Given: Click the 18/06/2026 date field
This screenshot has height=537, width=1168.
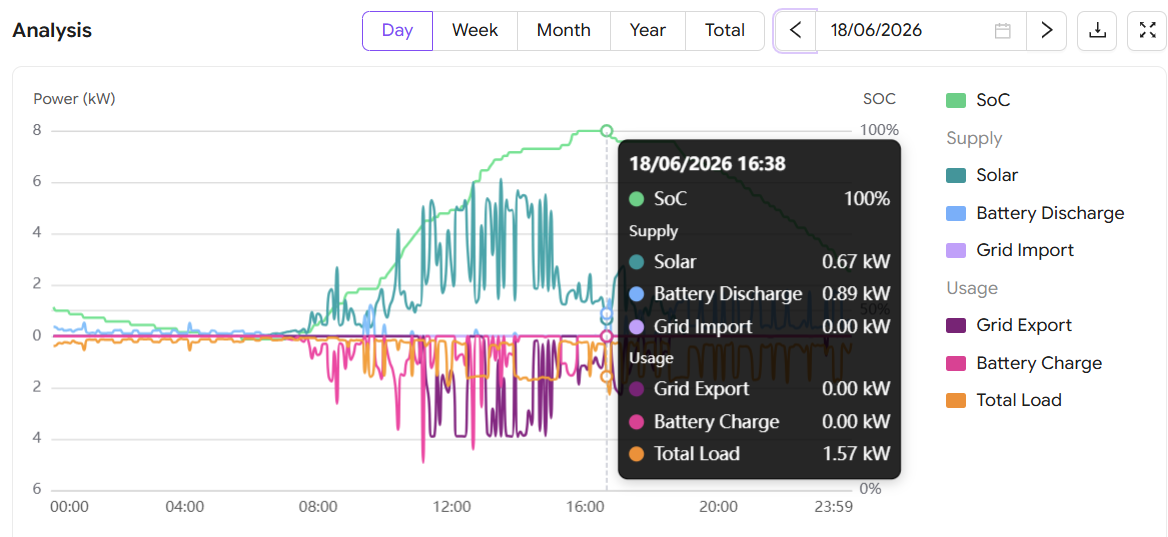Looking at the screenshot, I should (x=921, y=31).
